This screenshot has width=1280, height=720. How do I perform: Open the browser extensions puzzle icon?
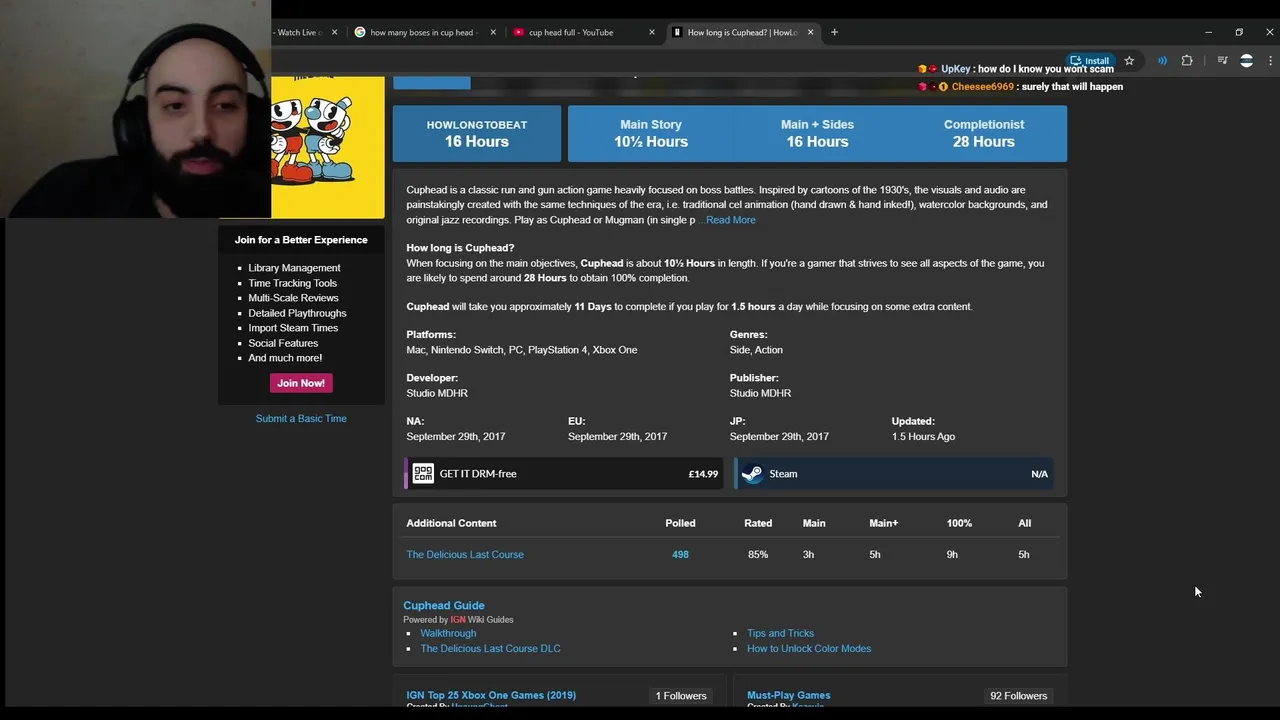tap(1187, 61)
